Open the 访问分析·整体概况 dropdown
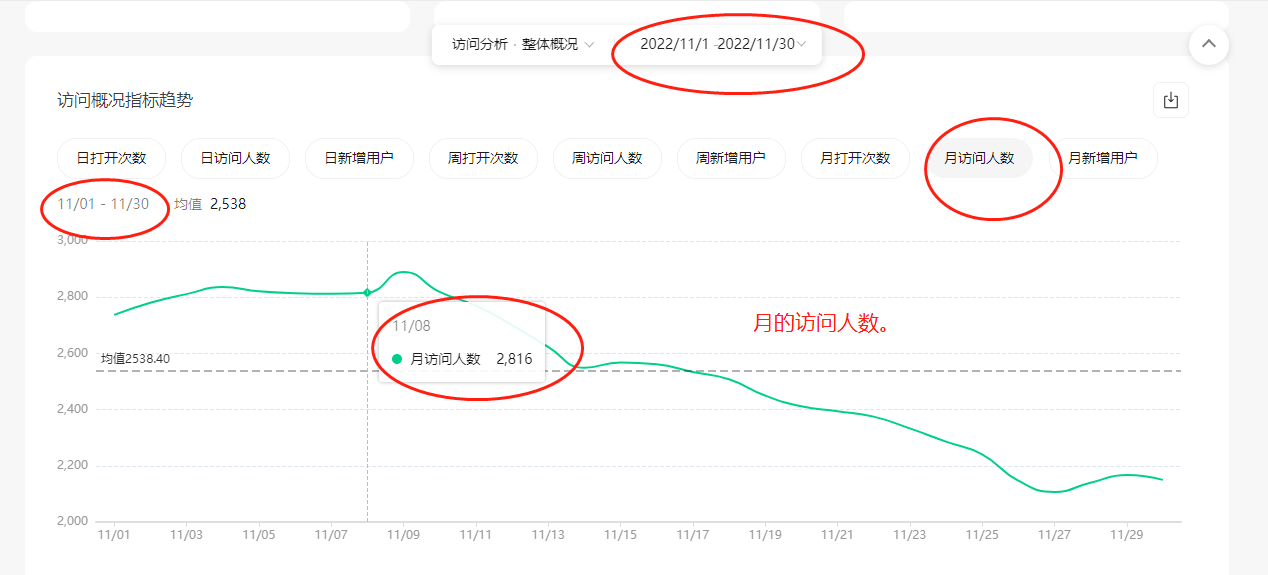Screen dimensions: 1268x575 (523, 44)
